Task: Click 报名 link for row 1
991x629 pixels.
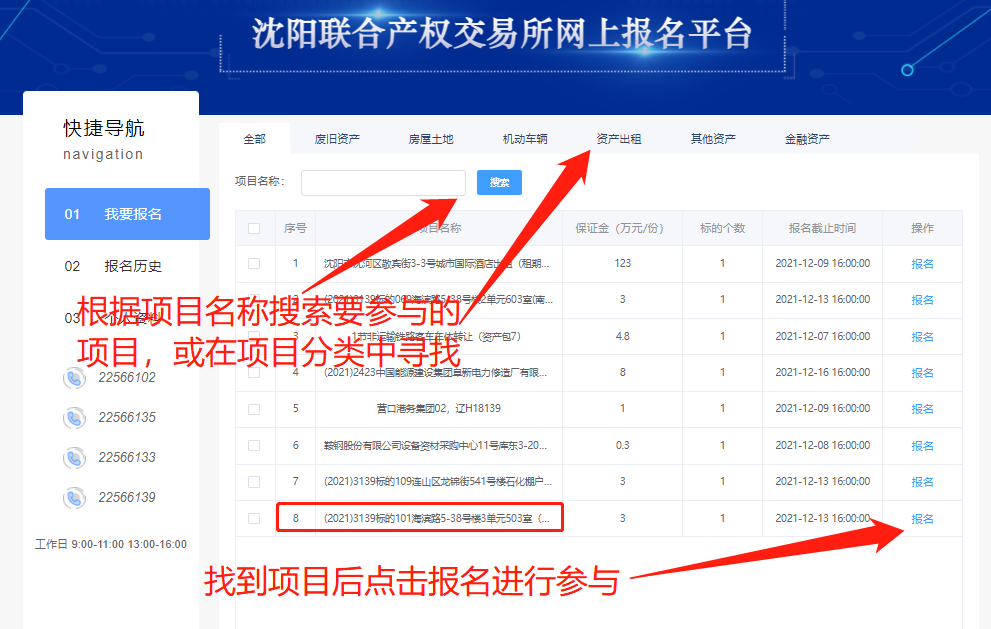Action: (x=922, y=264)
